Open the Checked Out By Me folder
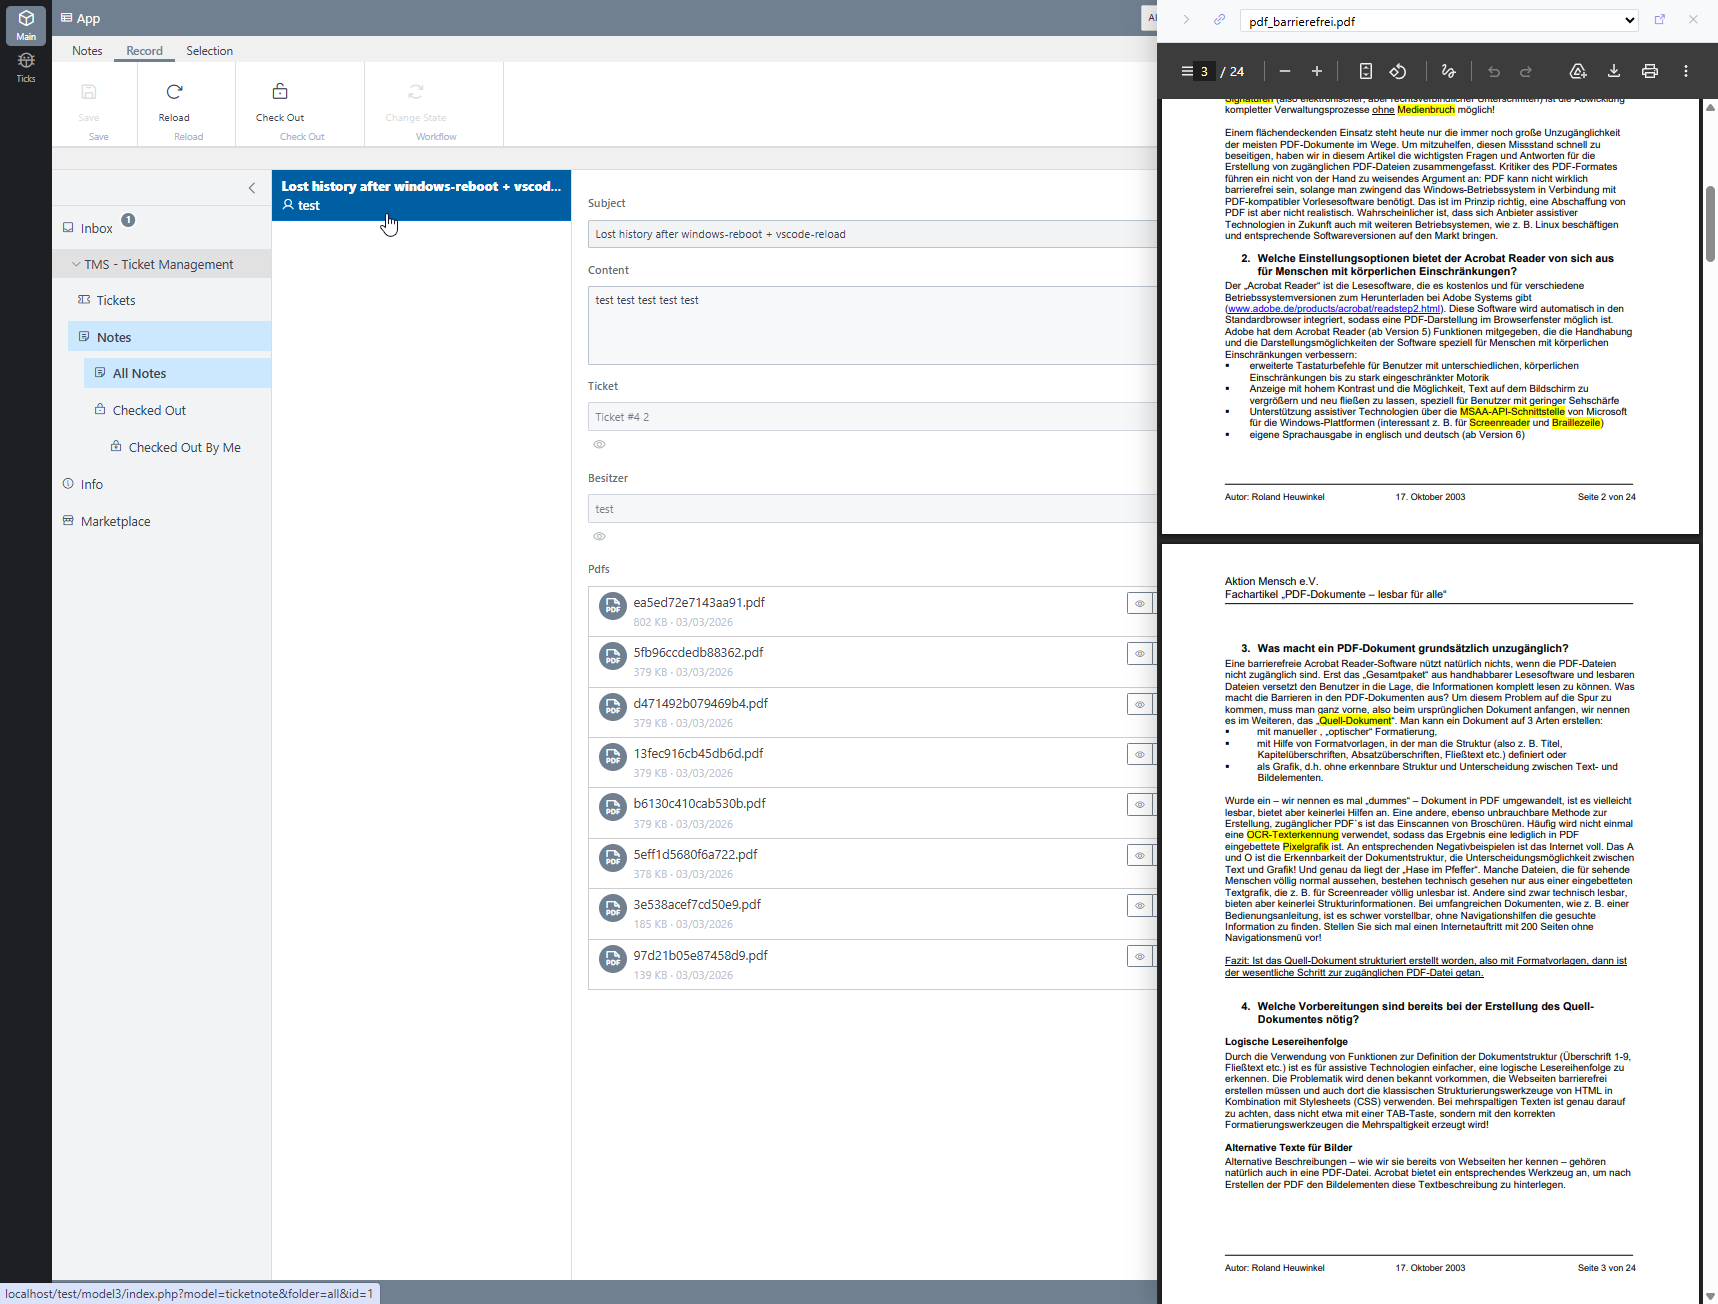The image size is (1718, 1304). coord(184,447)
